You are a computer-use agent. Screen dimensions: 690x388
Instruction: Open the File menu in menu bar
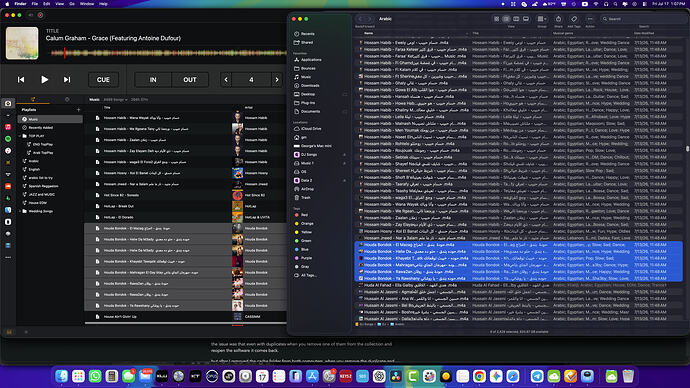[35, 4]
